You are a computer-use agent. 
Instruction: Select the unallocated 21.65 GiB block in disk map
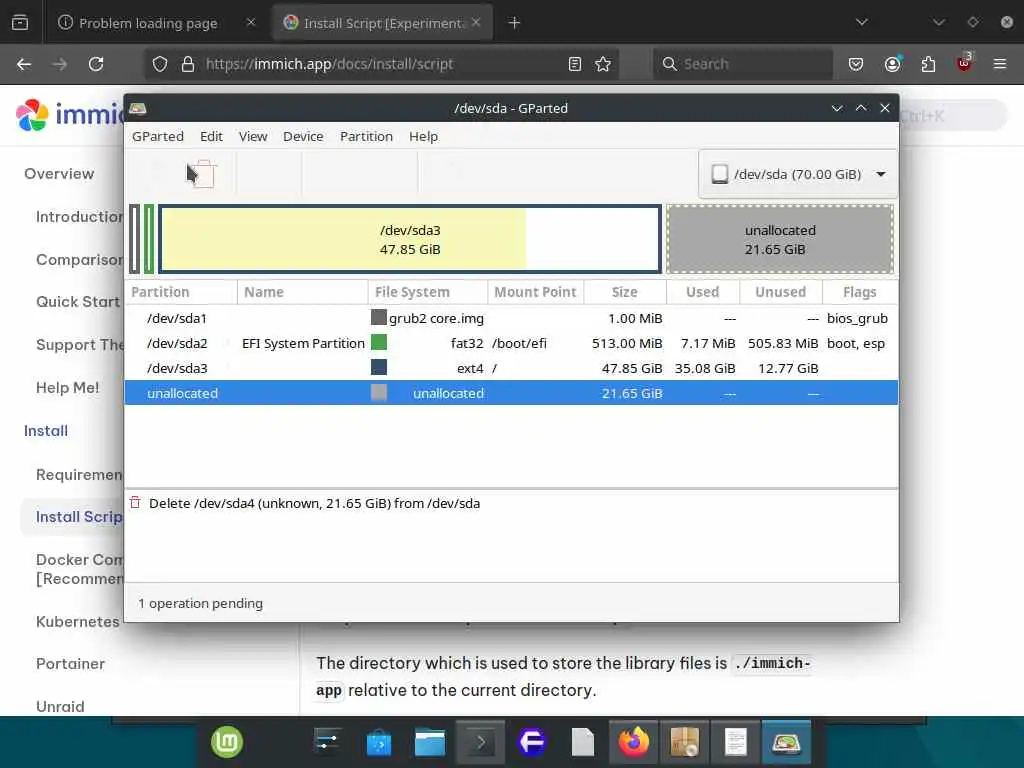pos(780,239)
